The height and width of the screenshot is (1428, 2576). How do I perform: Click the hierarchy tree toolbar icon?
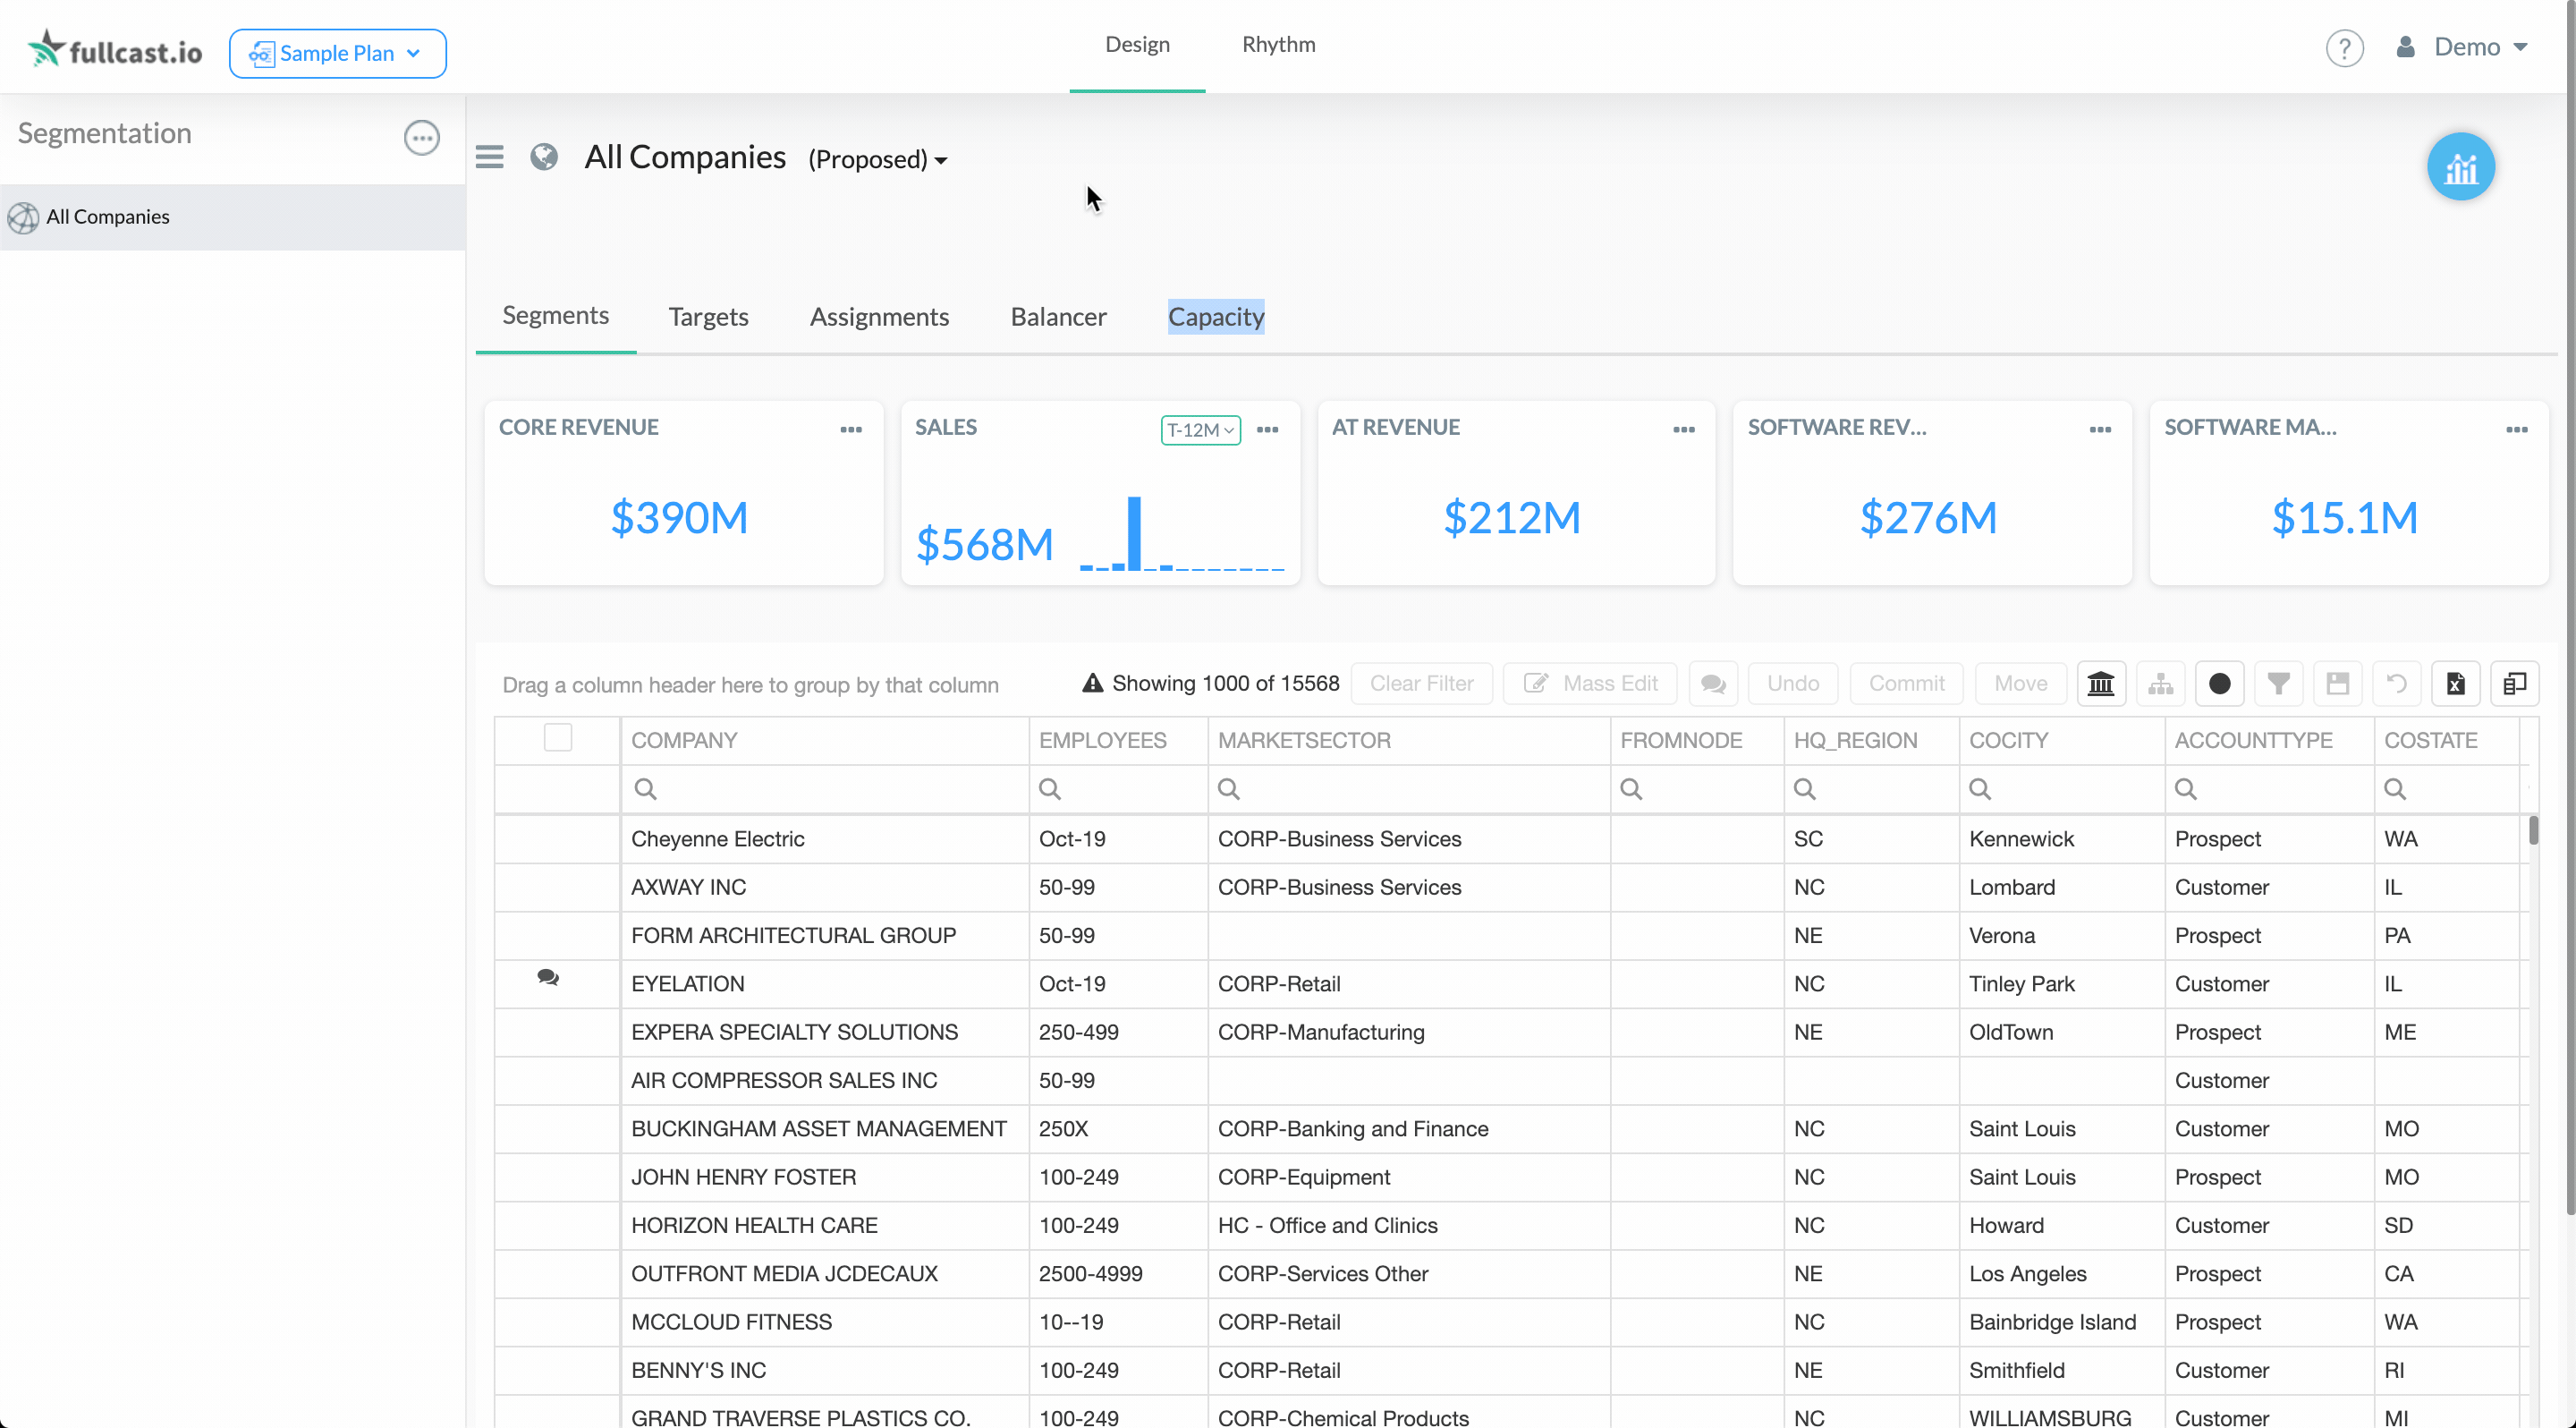[2160, 684]
